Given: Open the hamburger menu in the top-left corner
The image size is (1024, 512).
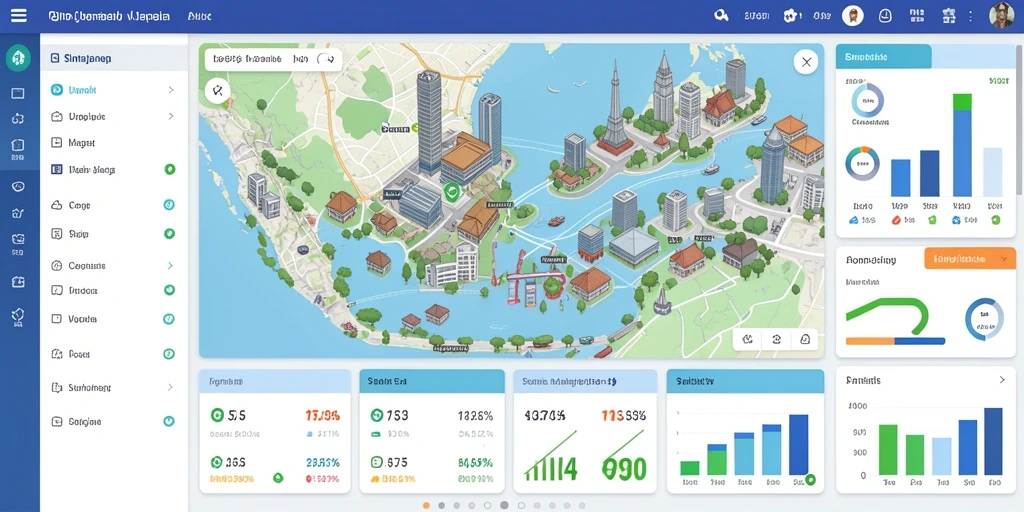Looking at the screenshot, I should coord(19,15).
